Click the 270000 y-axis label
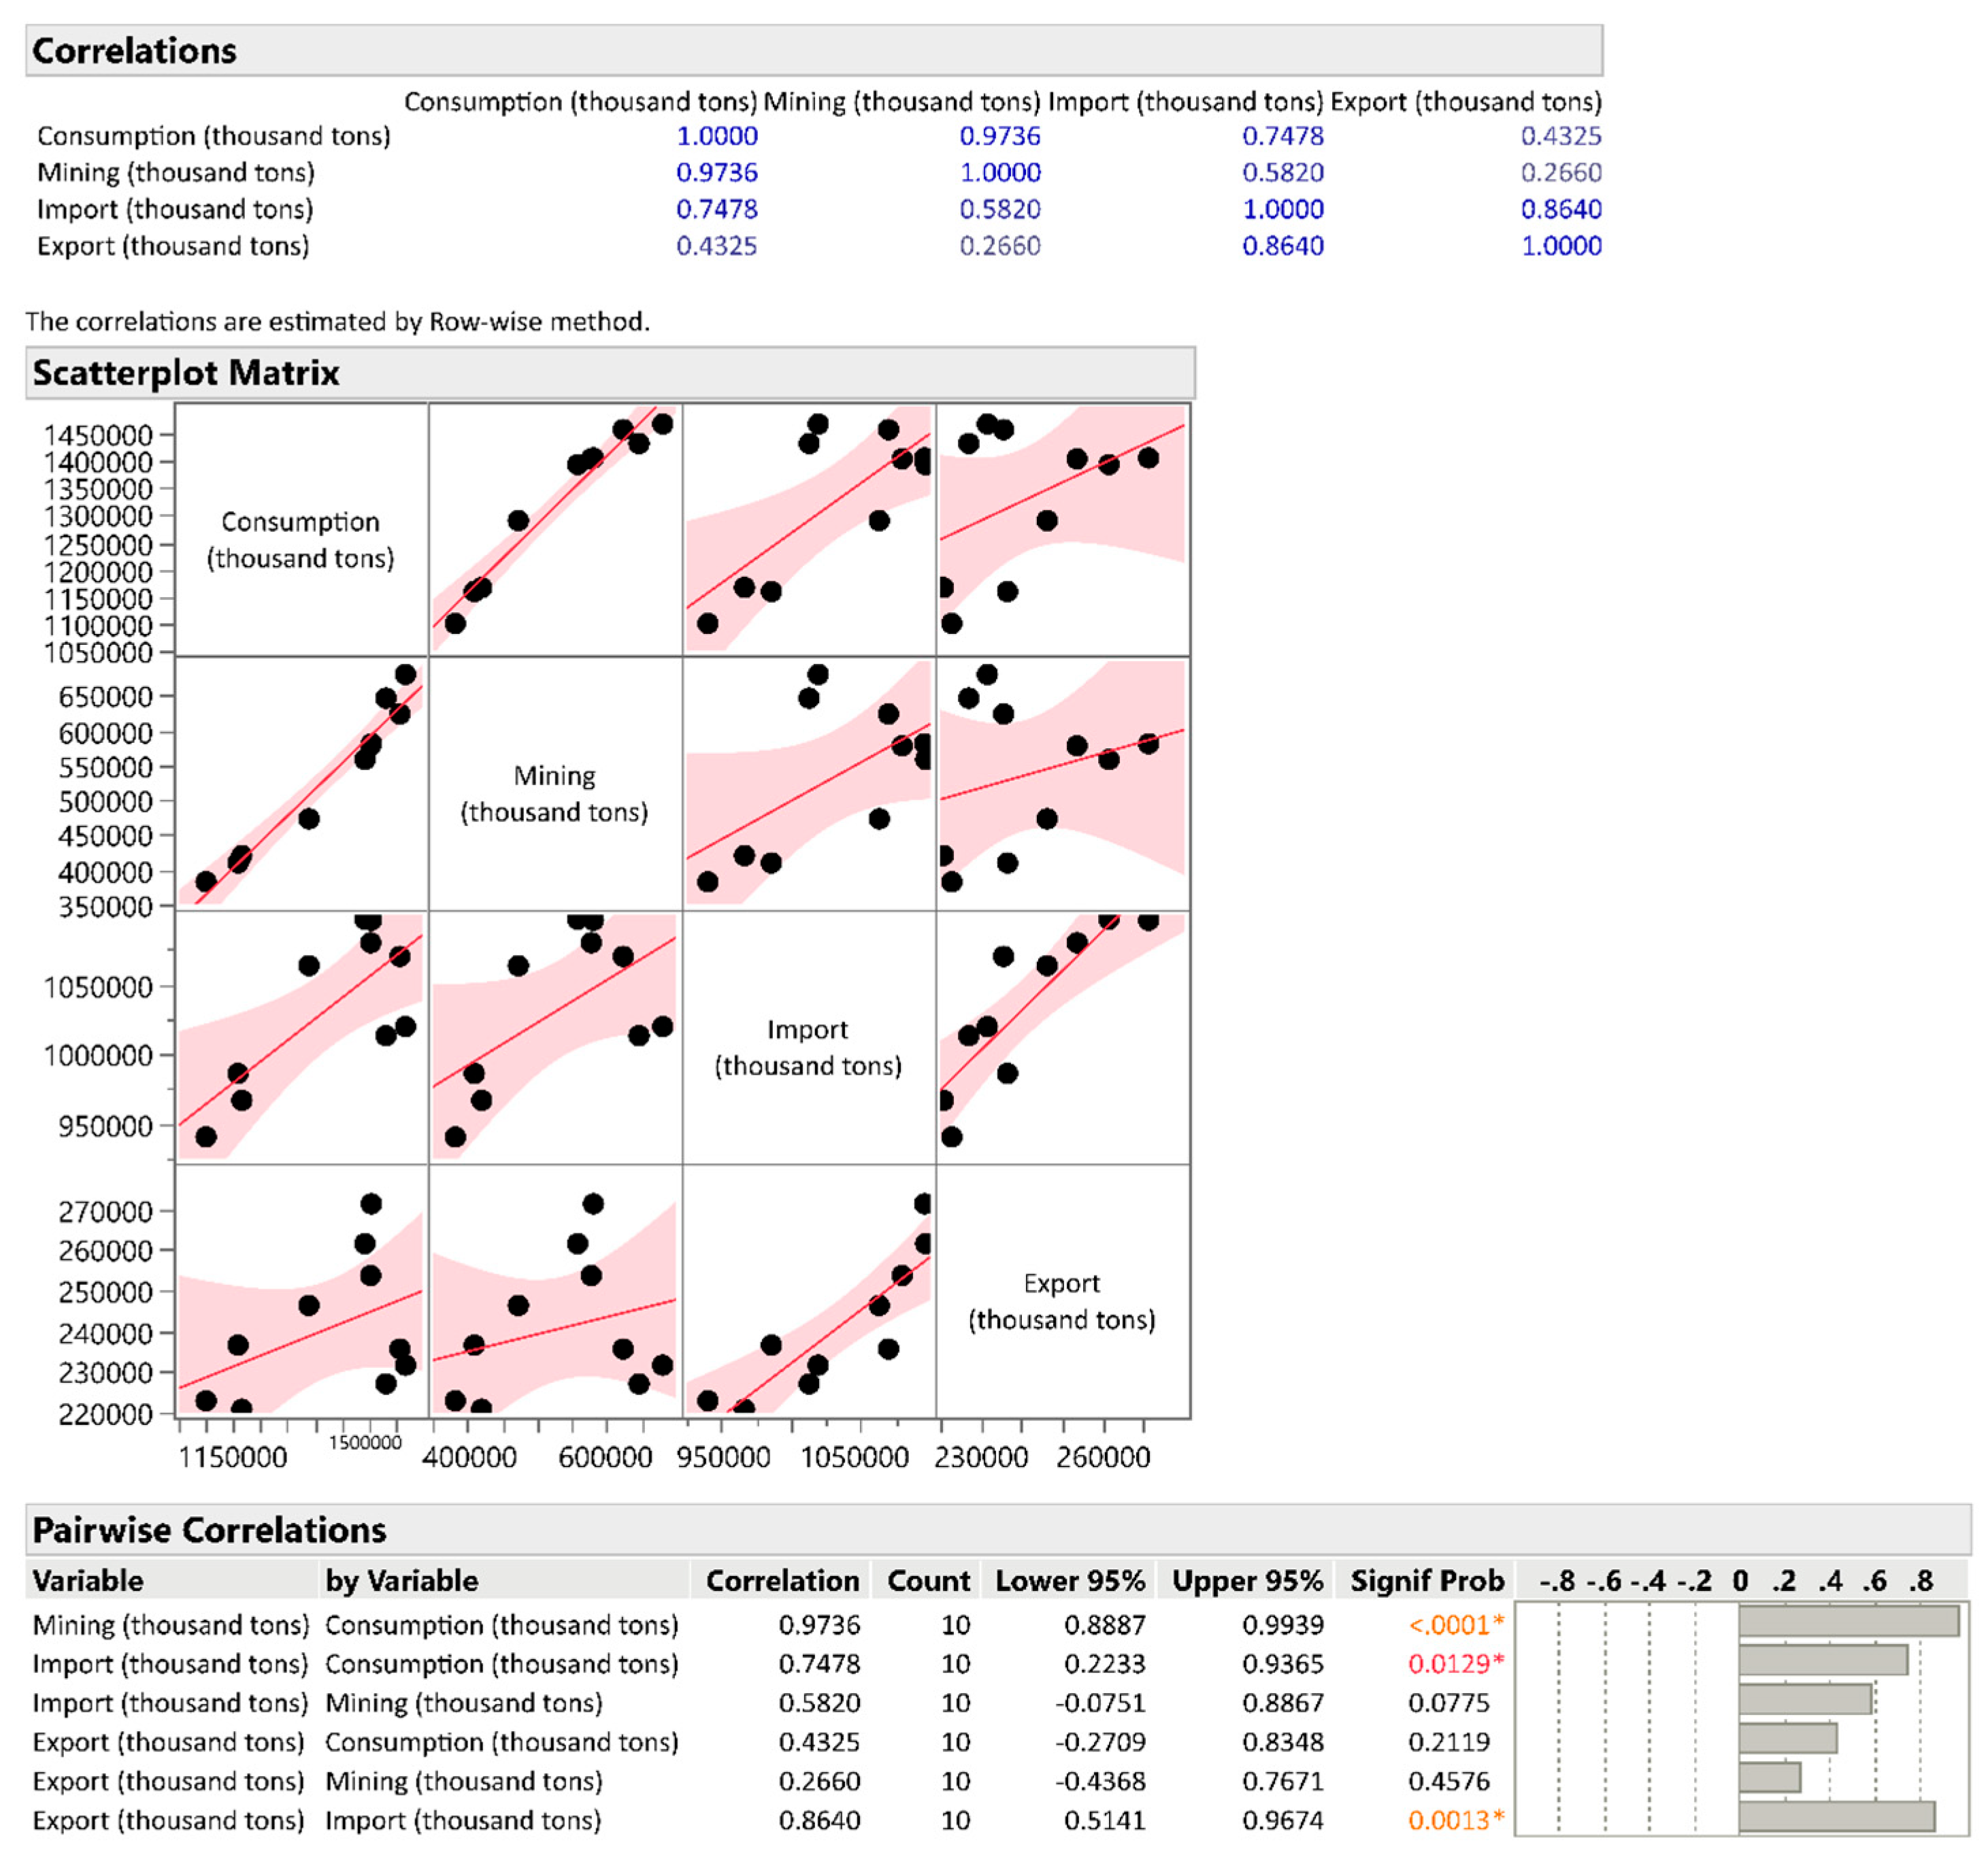The width and height of the screenshot is (1988, 1859). [105, 1212]
